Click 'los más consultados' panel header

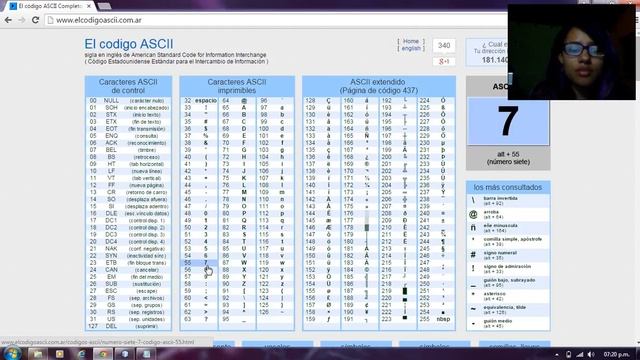coord(508,187)
